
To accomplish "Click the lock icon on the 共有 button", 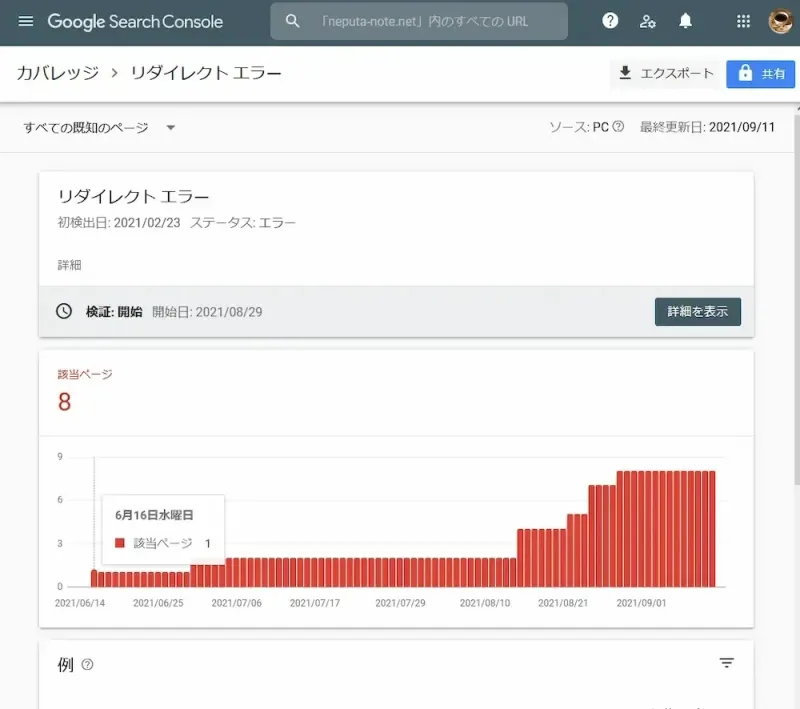I will click(745, 73).
